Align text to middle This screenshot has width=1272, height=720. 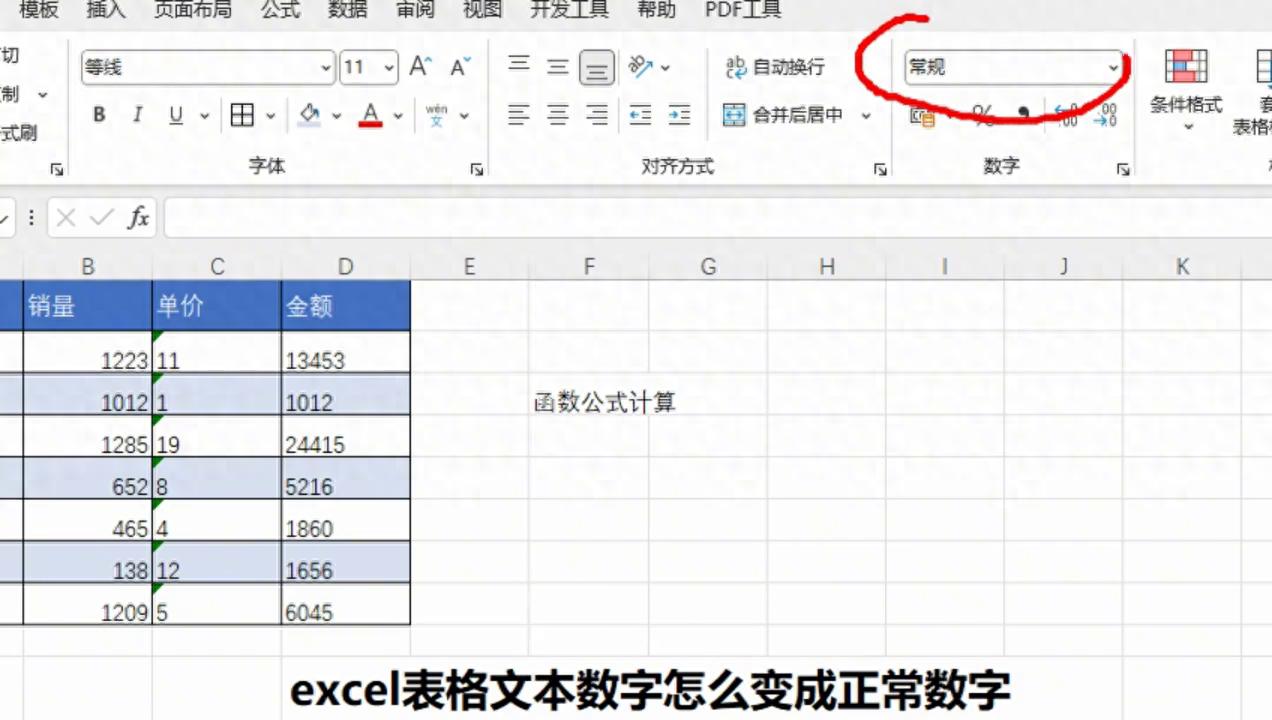pyautogui.click(x=558, y=66)
